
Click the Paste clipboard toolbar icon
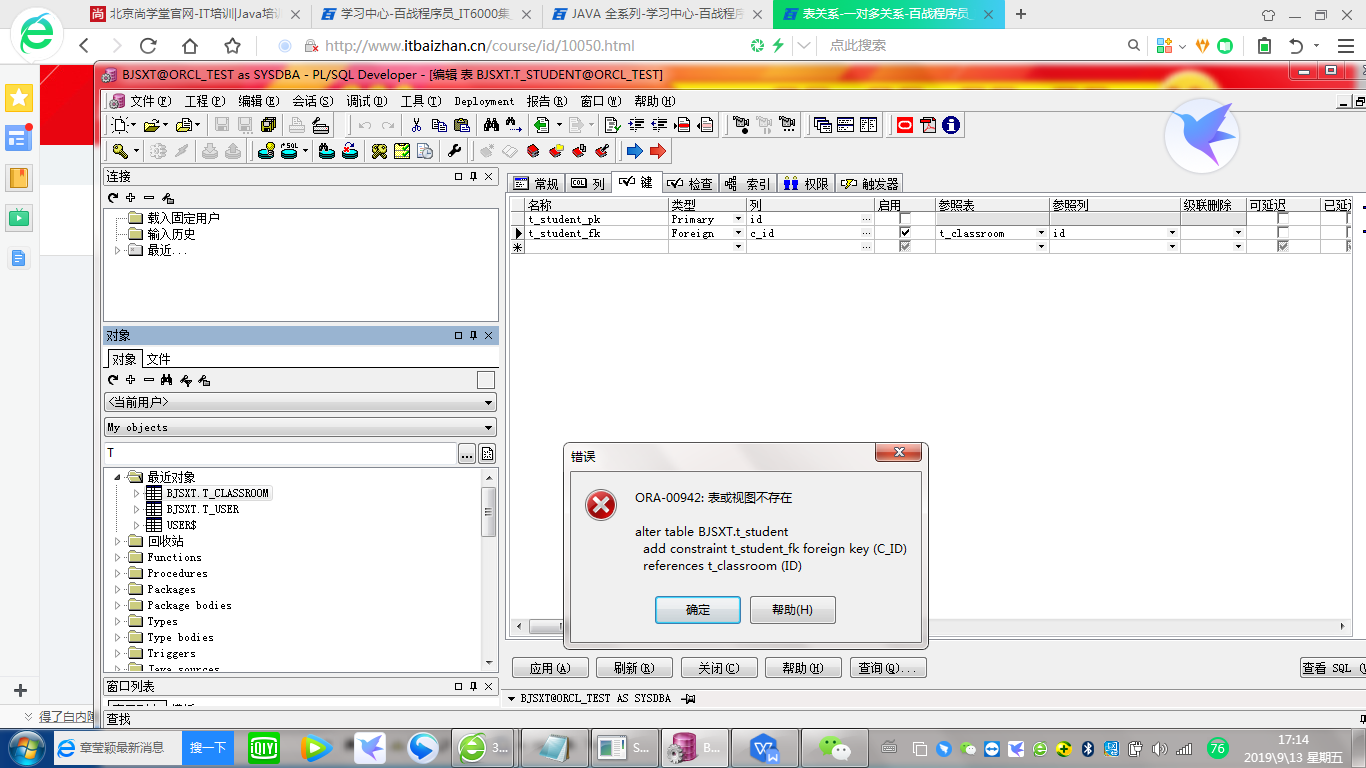click(x=462, y=125)
